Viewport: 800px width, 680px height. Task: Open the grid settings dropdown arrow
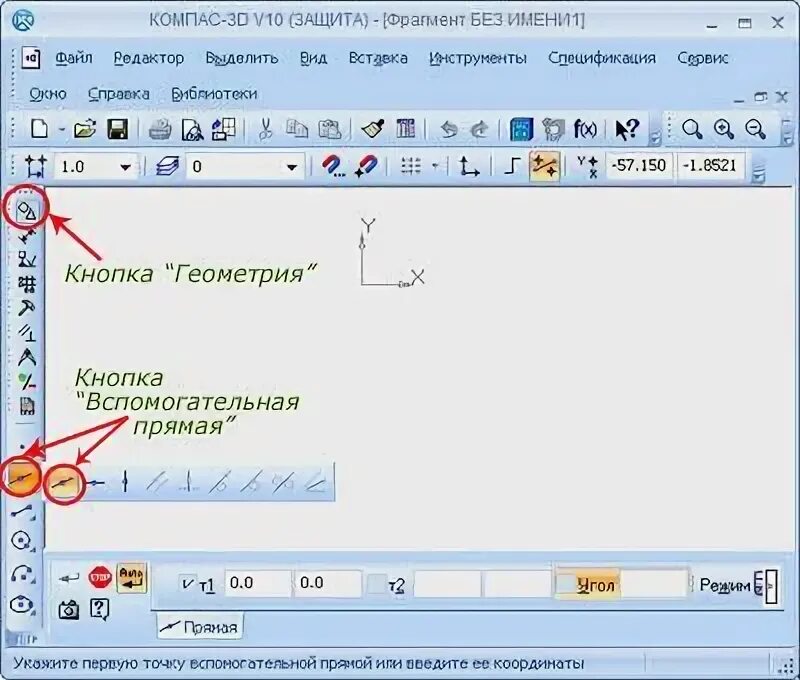435,166
